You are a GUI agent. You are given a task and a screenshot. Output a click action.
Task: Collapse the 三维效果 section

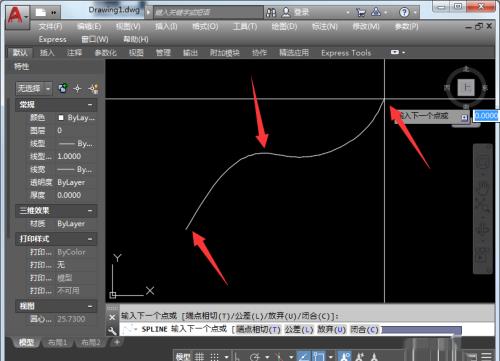coord(90,211)
